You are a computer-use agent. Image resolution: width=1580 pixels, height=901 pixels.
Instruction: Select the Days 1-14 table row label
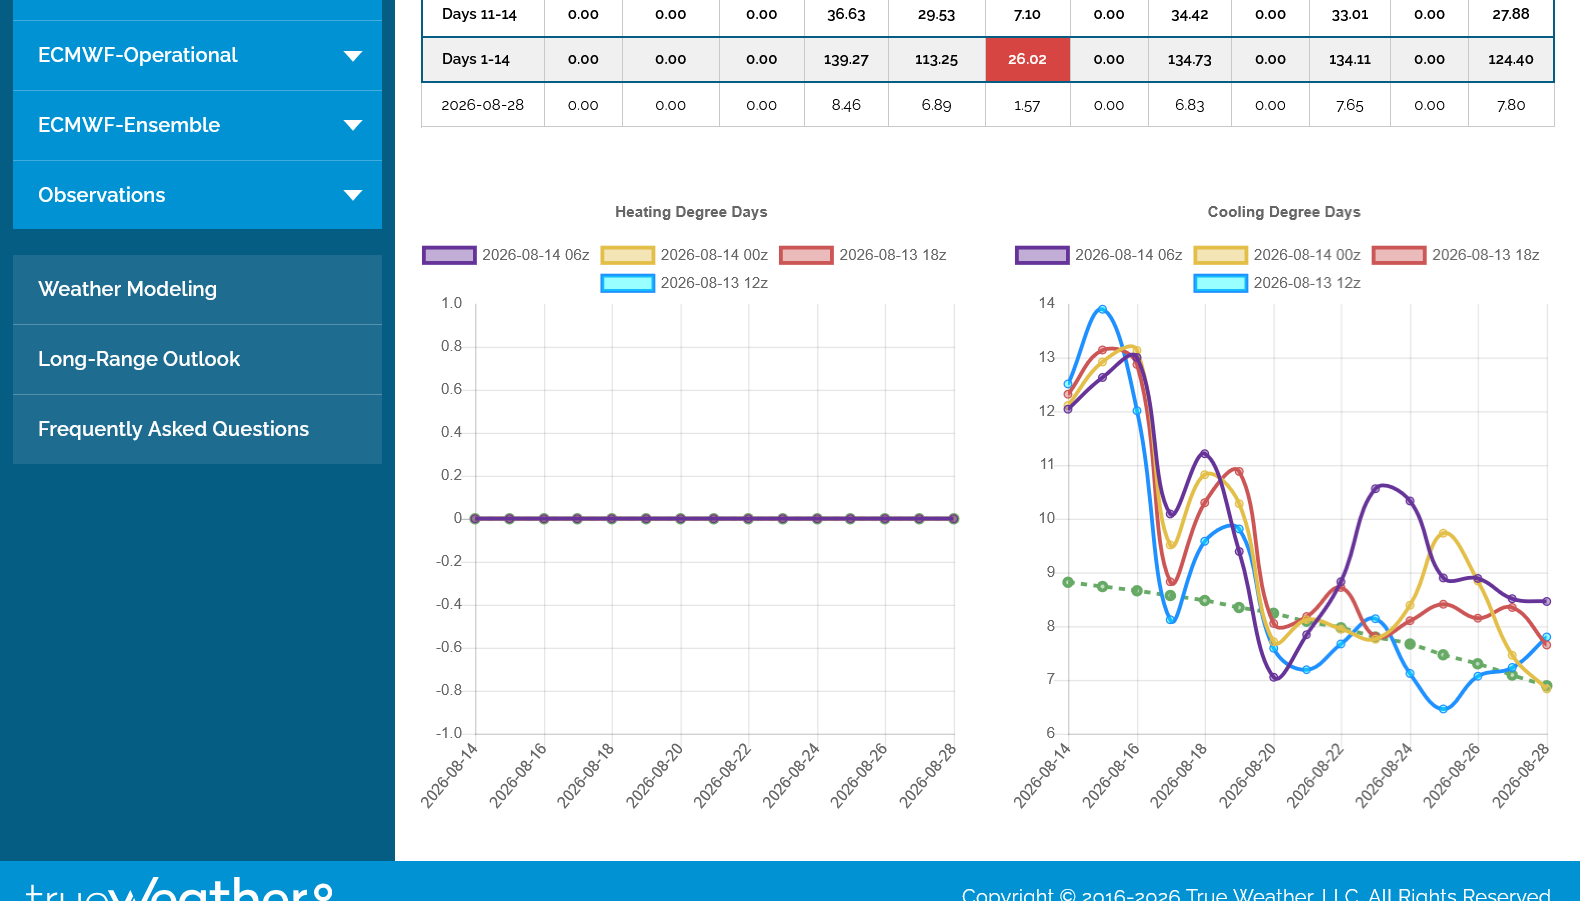476,60
